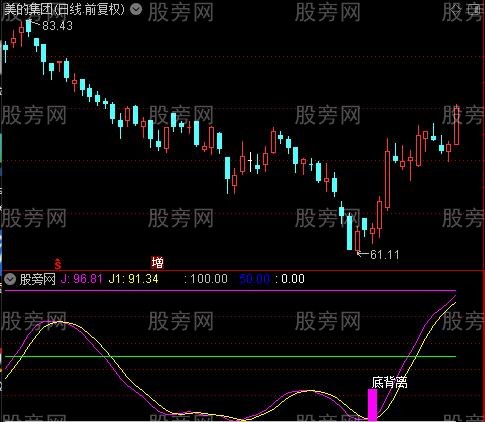Click the 美的集团(日线,前复权) title
The height and width of the screenshot is (422, 485).
point(65,10)
